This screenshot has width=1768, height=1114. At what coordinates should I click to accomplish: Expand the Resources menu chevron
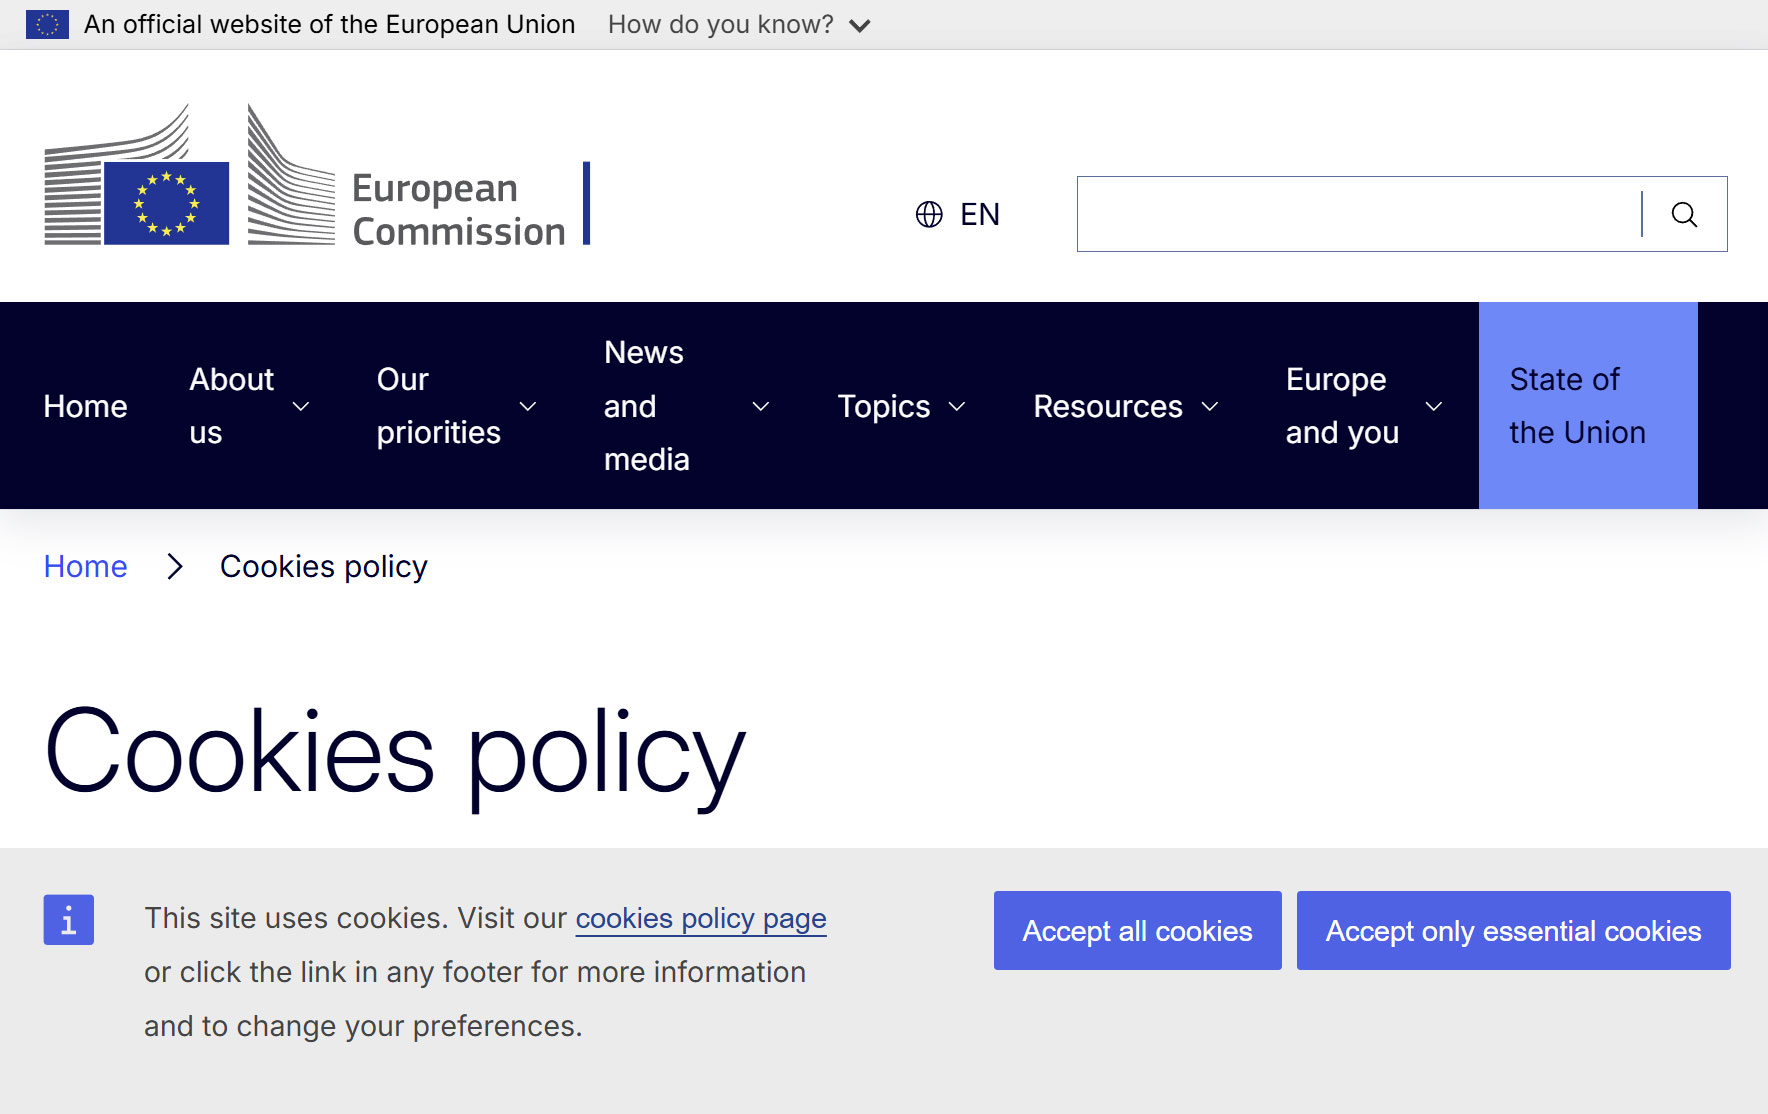(1210, 407)
